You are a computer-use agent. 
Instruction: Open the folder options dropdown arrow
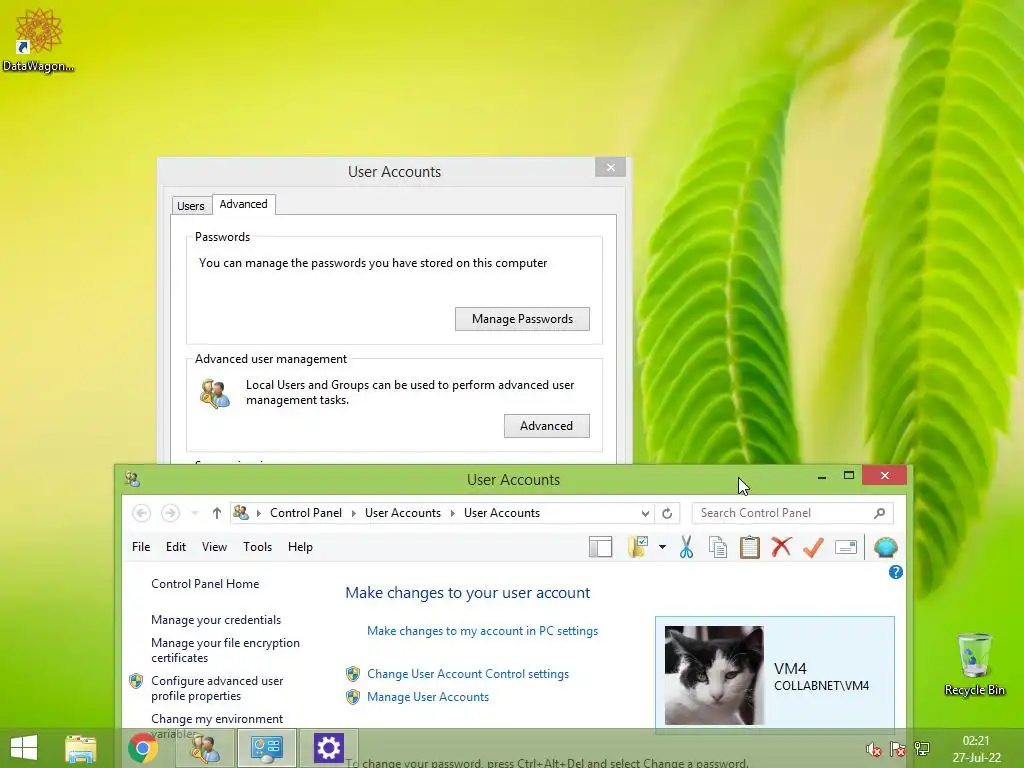pyautogui.click(x=662, y=547)
